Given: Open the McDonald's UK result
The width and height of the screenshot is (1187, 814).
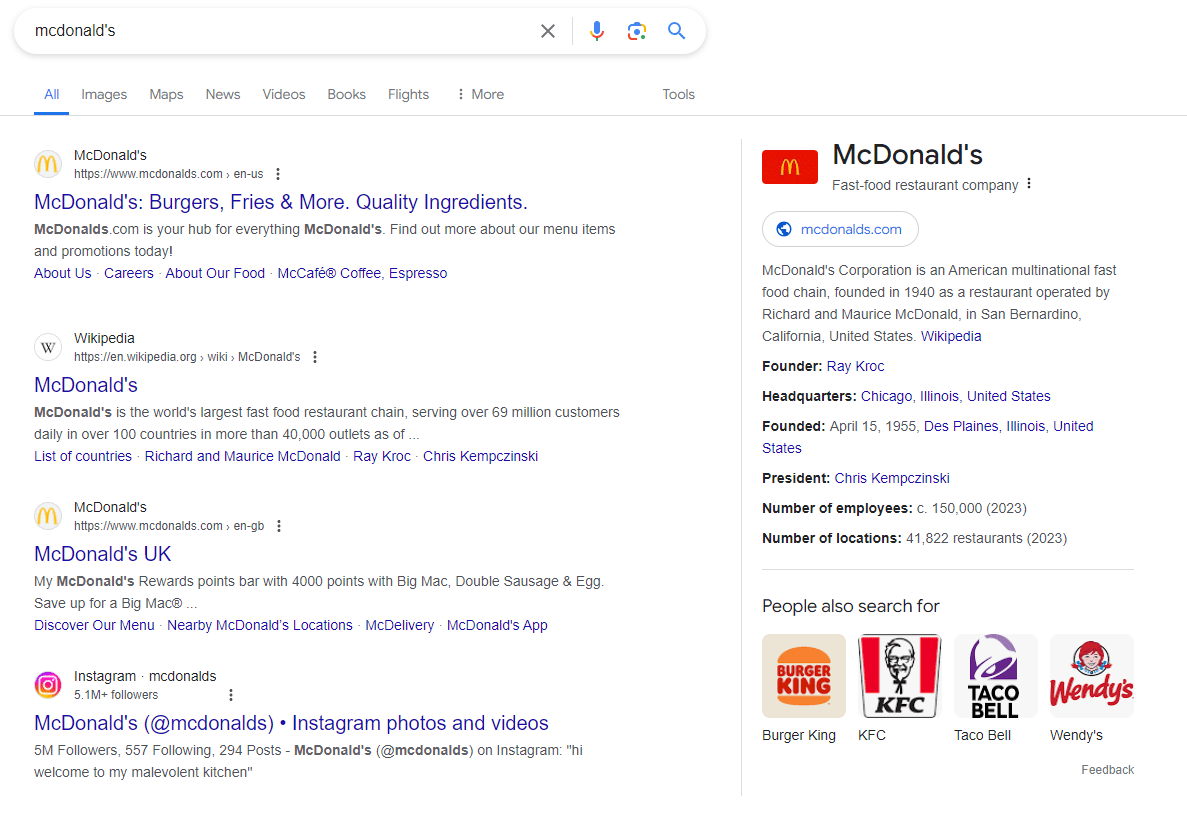Looking at the screenshot, I should [102, 554].
